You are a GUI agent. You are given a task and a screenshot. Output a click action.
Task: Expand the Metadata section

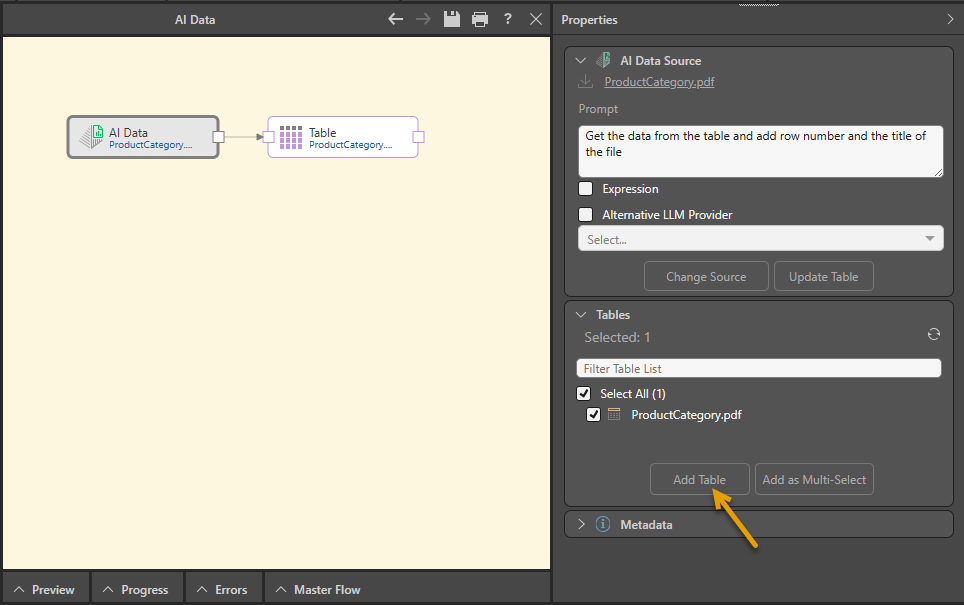tap(582, 524)
